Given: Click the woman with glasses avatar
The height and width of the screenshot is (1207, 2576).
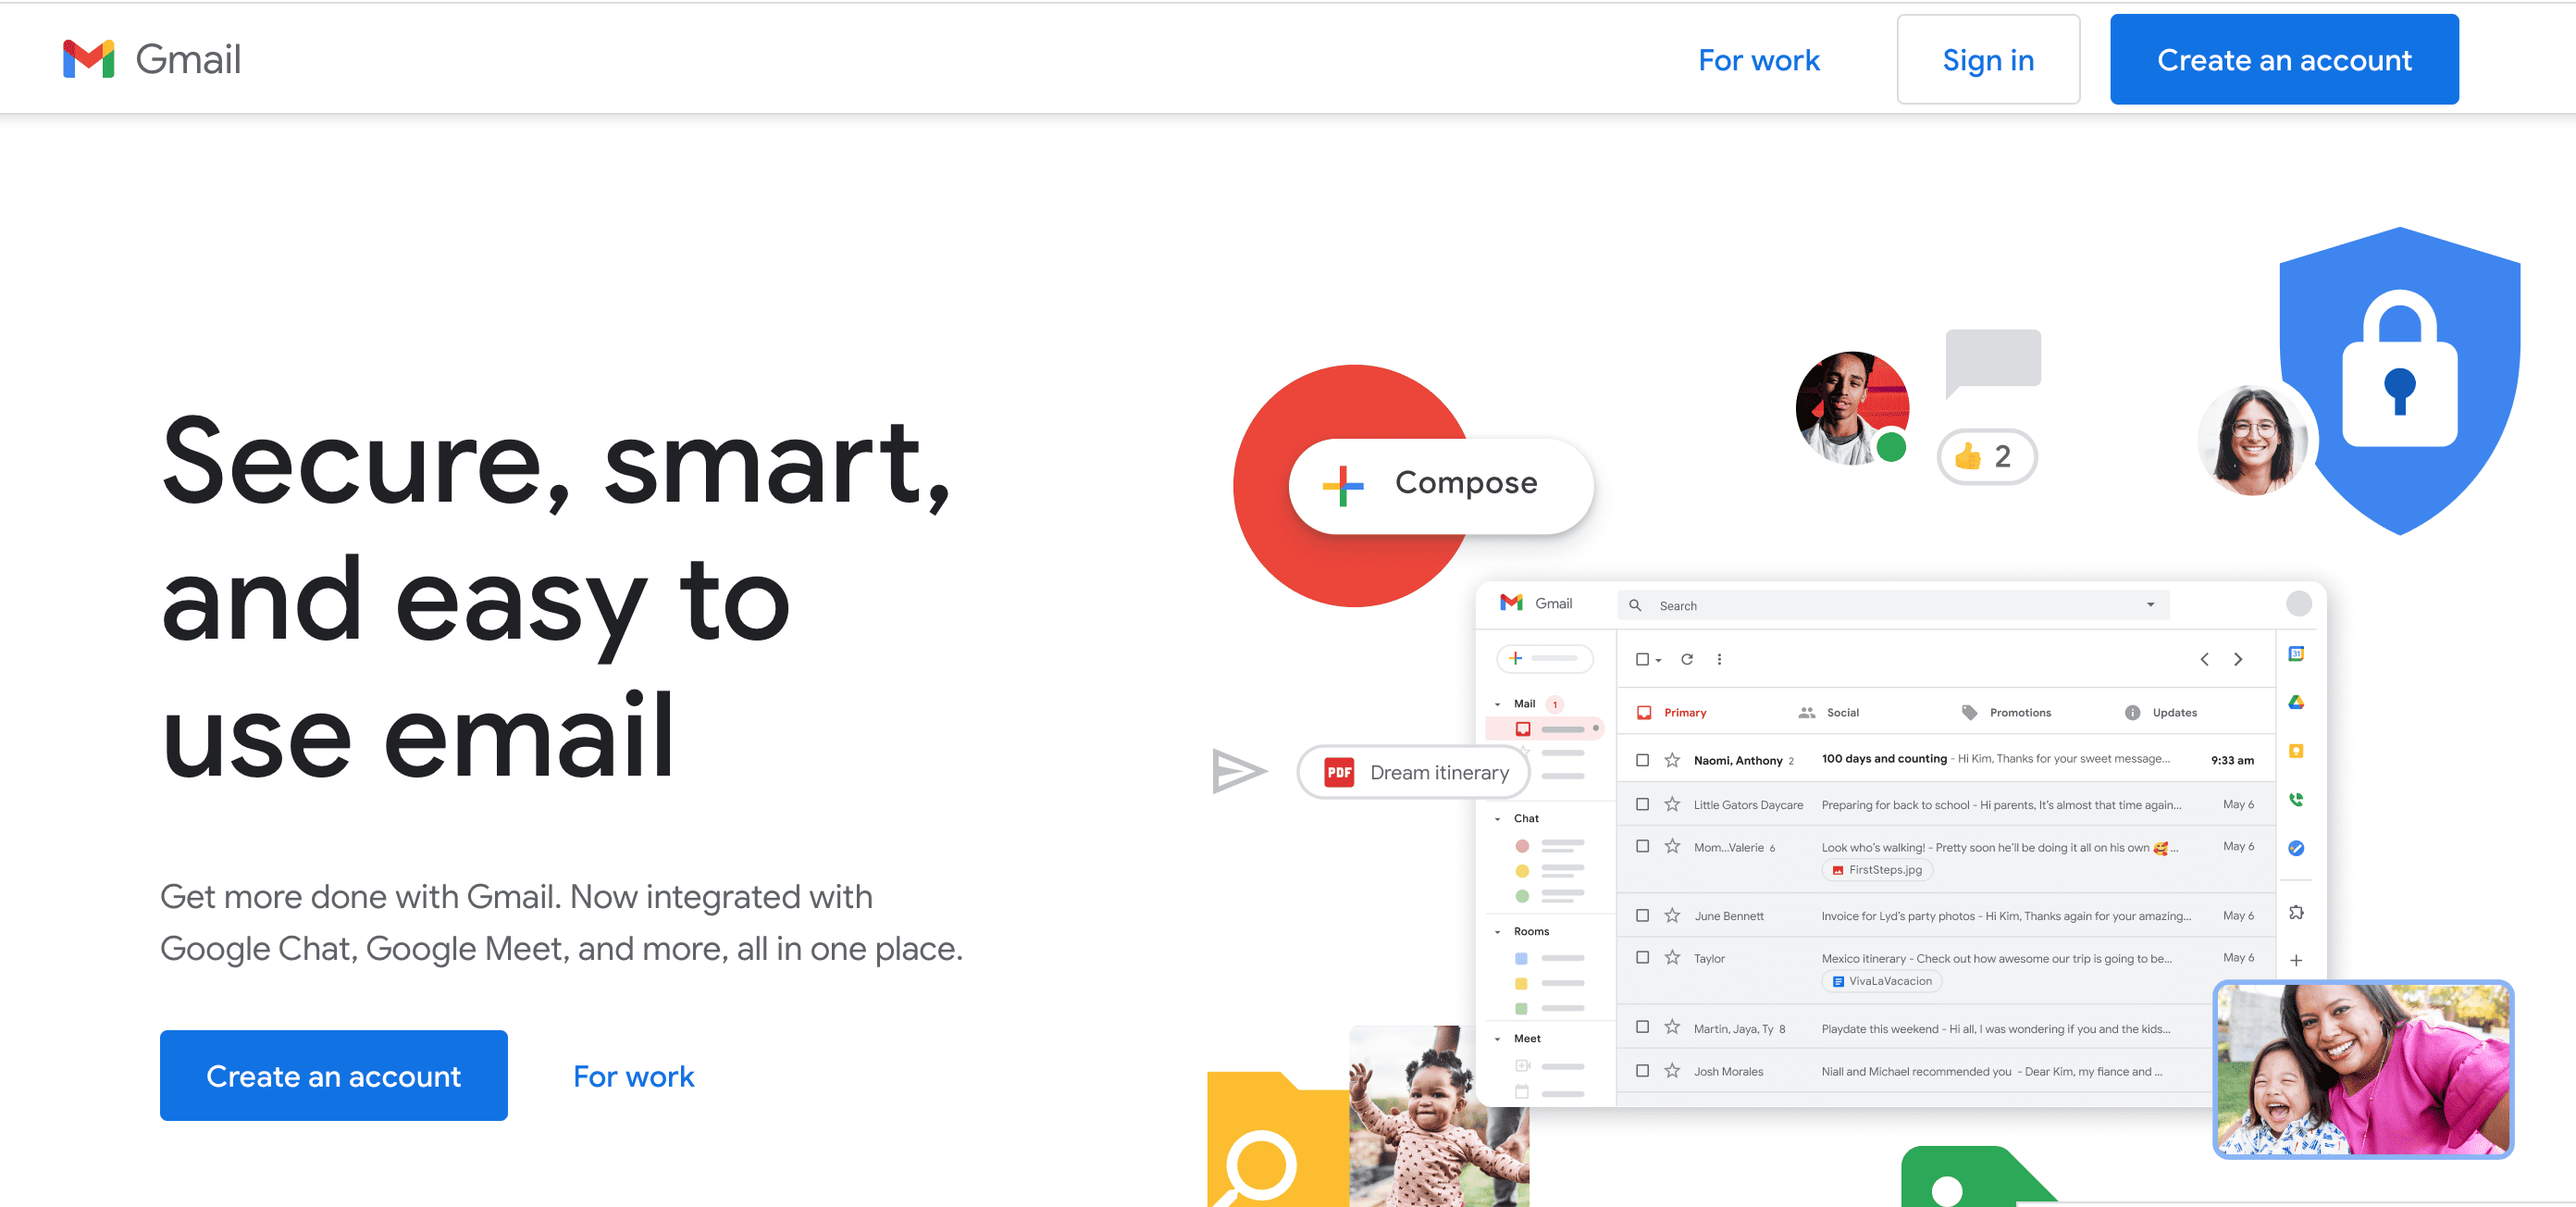Looking at the screenshot, I should pos(2253,440).
